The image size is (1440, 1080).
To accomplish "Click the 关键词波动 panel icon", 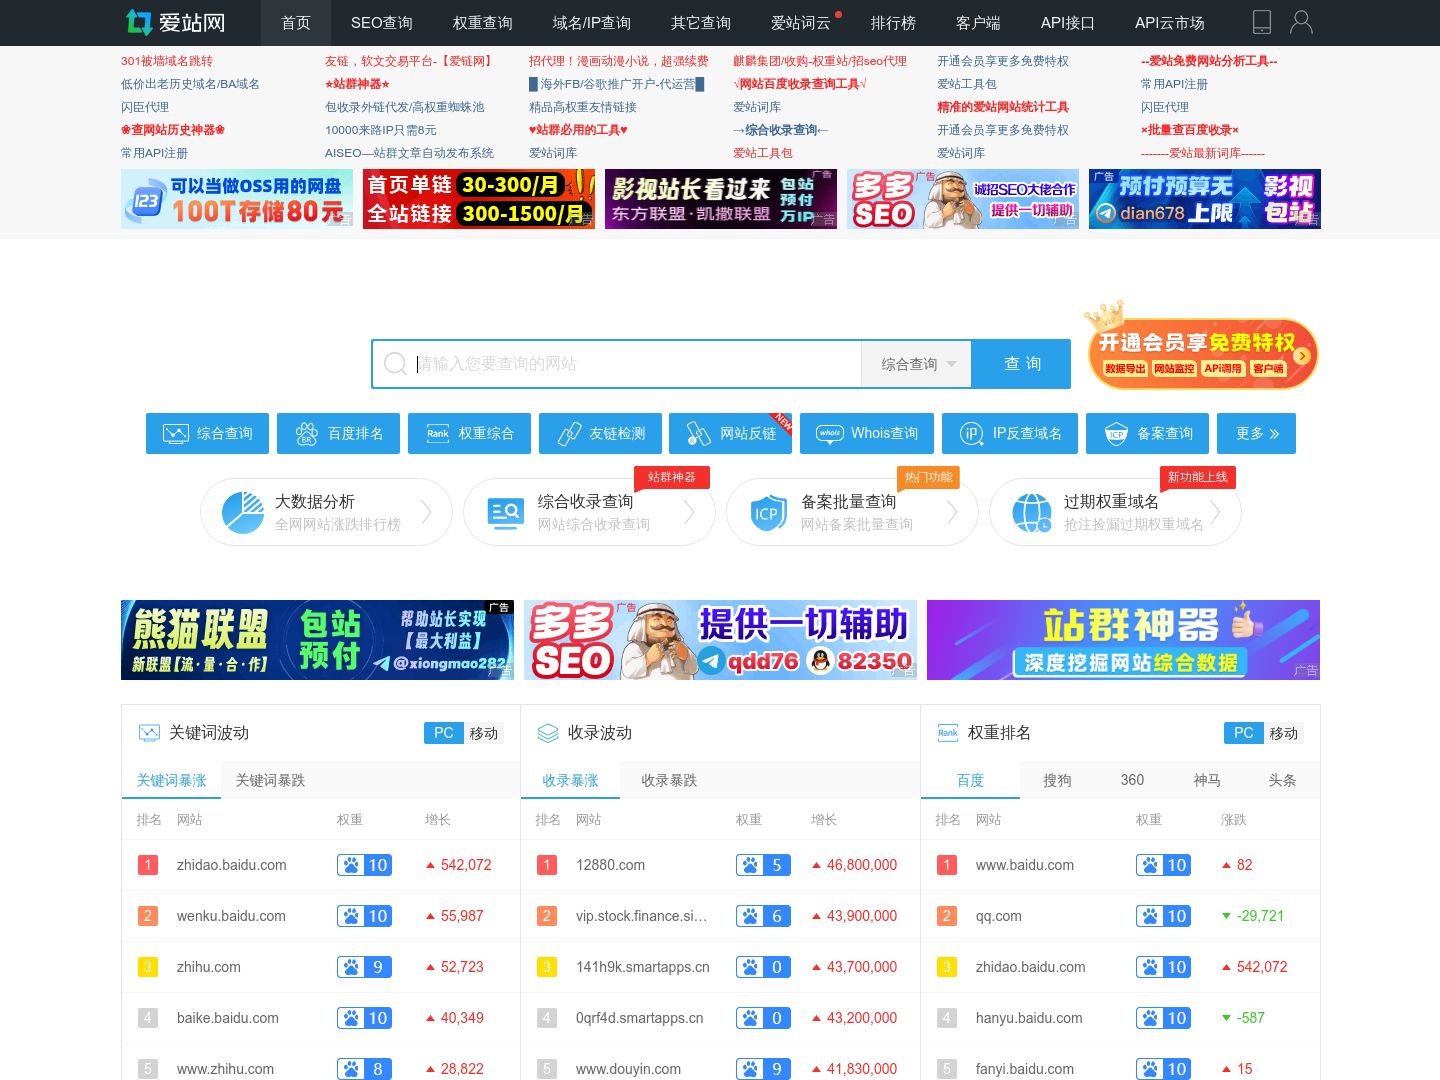I will (149, 733).
